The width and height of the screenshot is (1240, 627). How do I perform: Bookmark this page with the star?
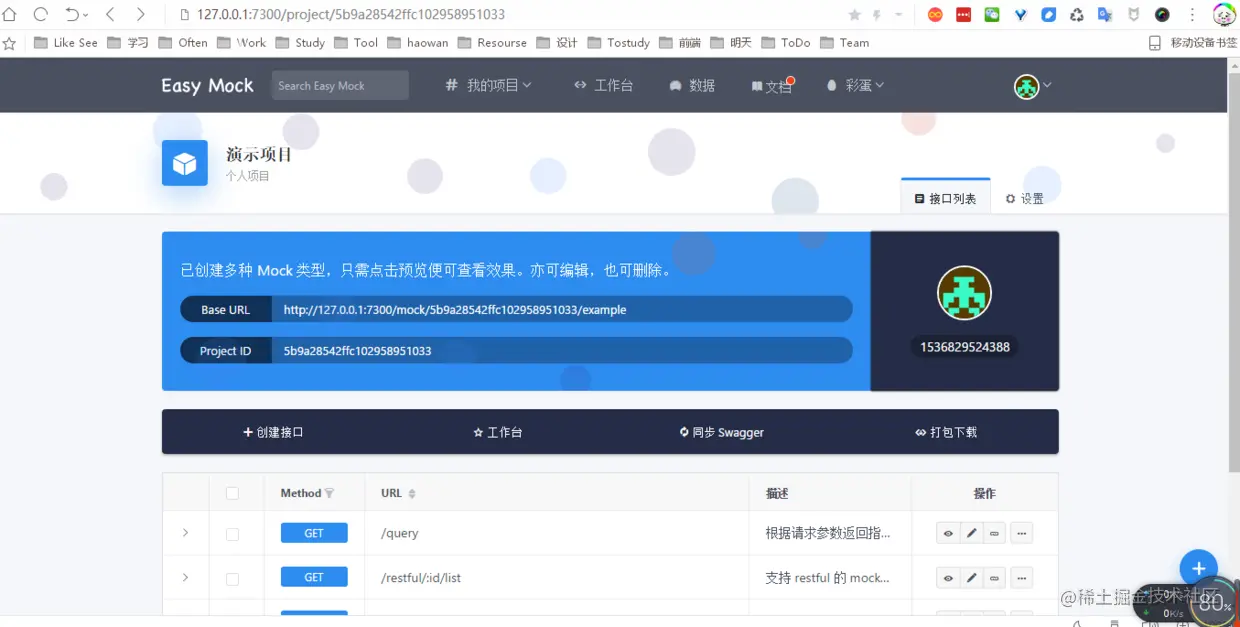tap(854, 15)
